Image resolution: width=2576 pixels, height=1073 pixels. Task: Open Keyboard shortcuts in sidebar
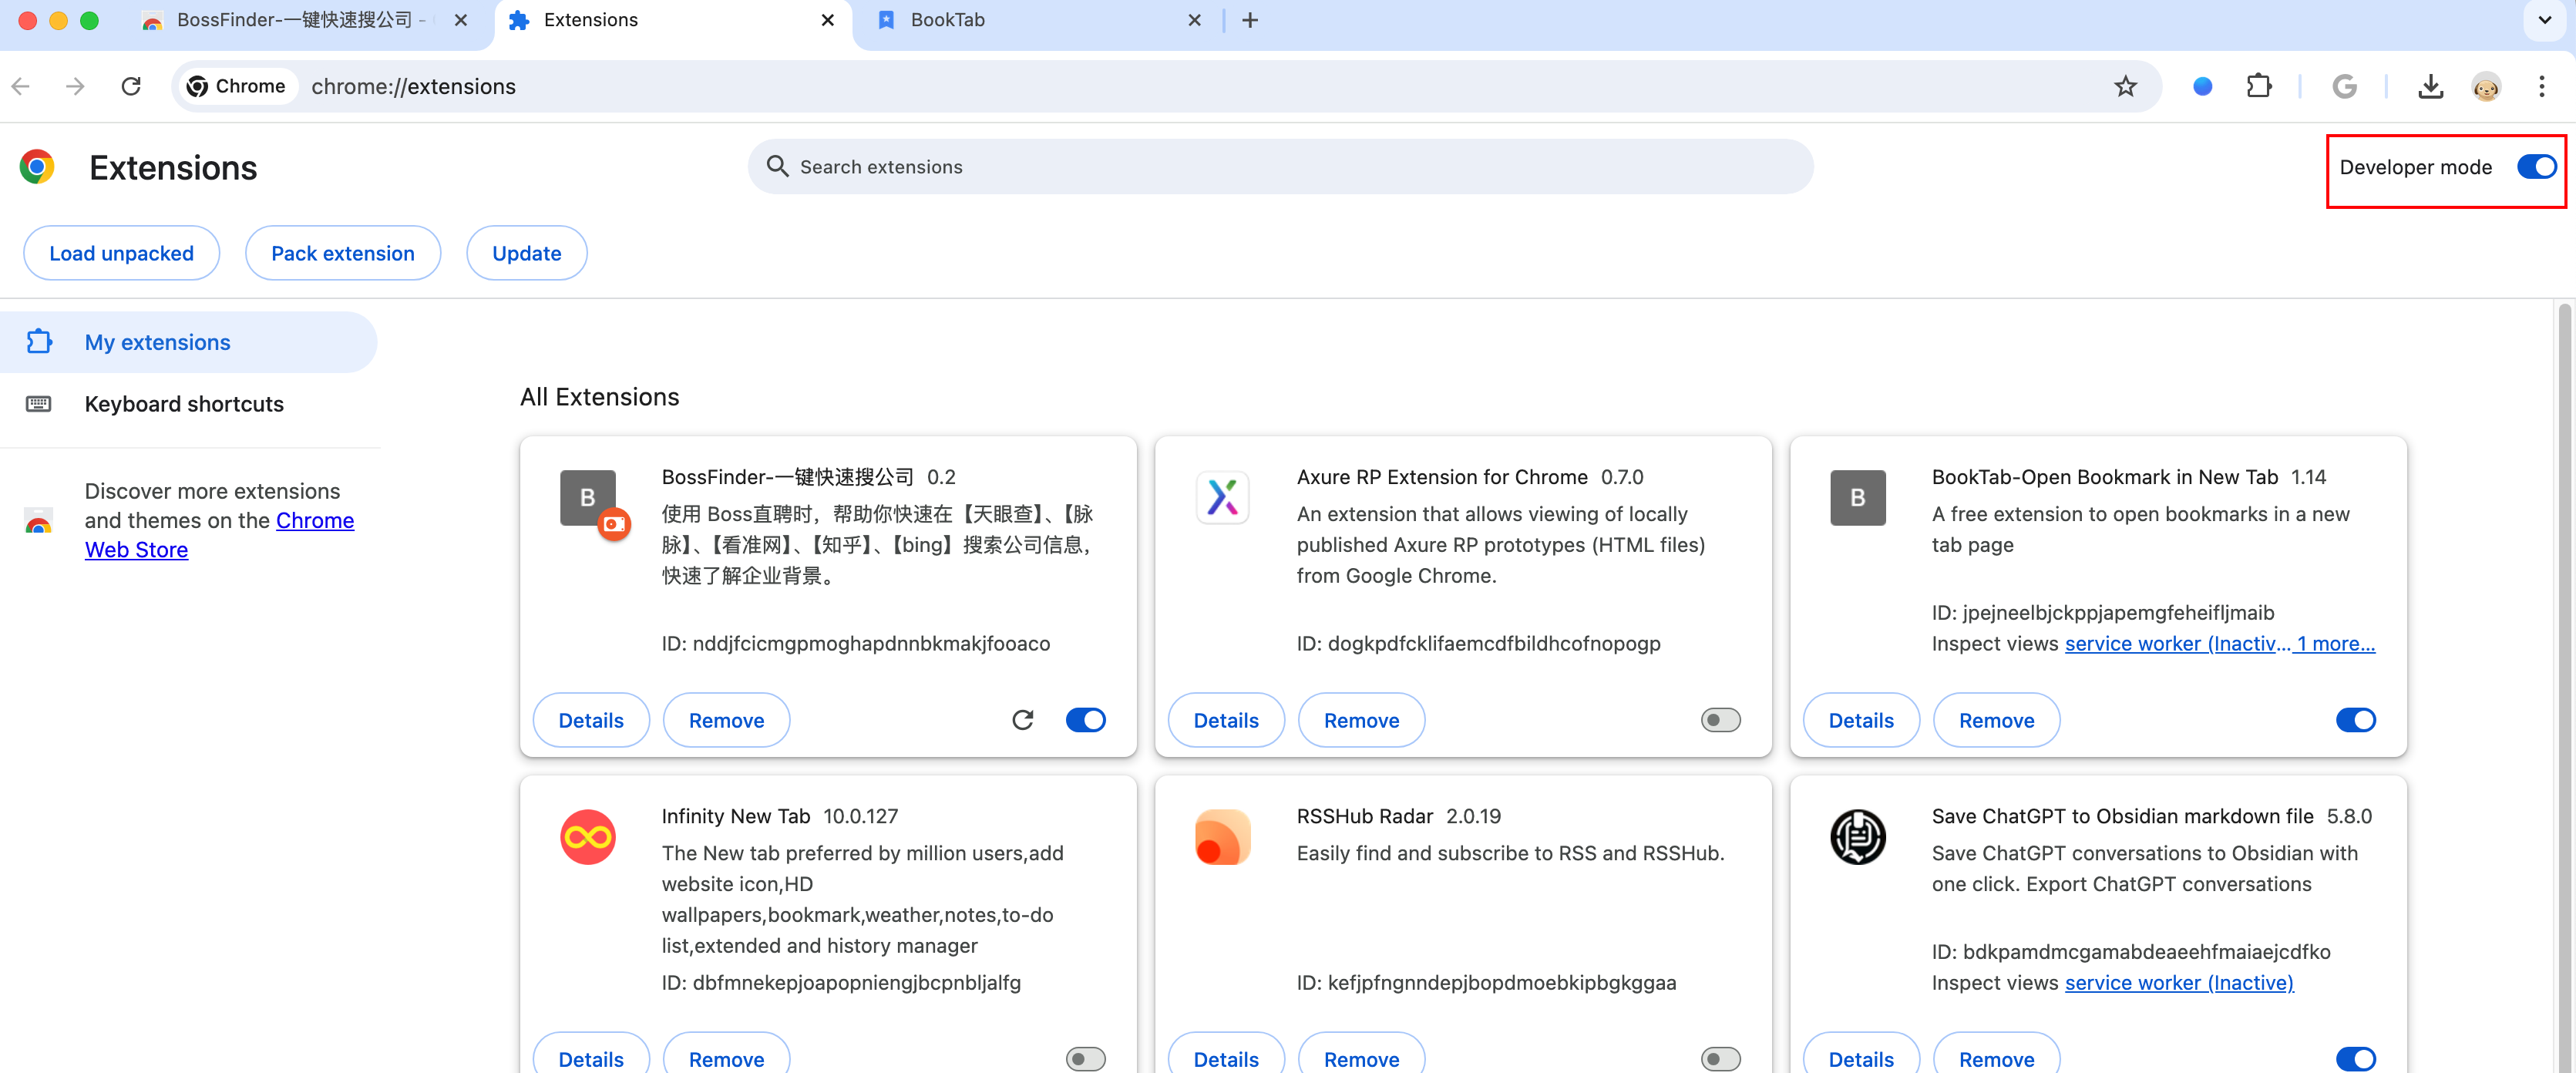184,404
